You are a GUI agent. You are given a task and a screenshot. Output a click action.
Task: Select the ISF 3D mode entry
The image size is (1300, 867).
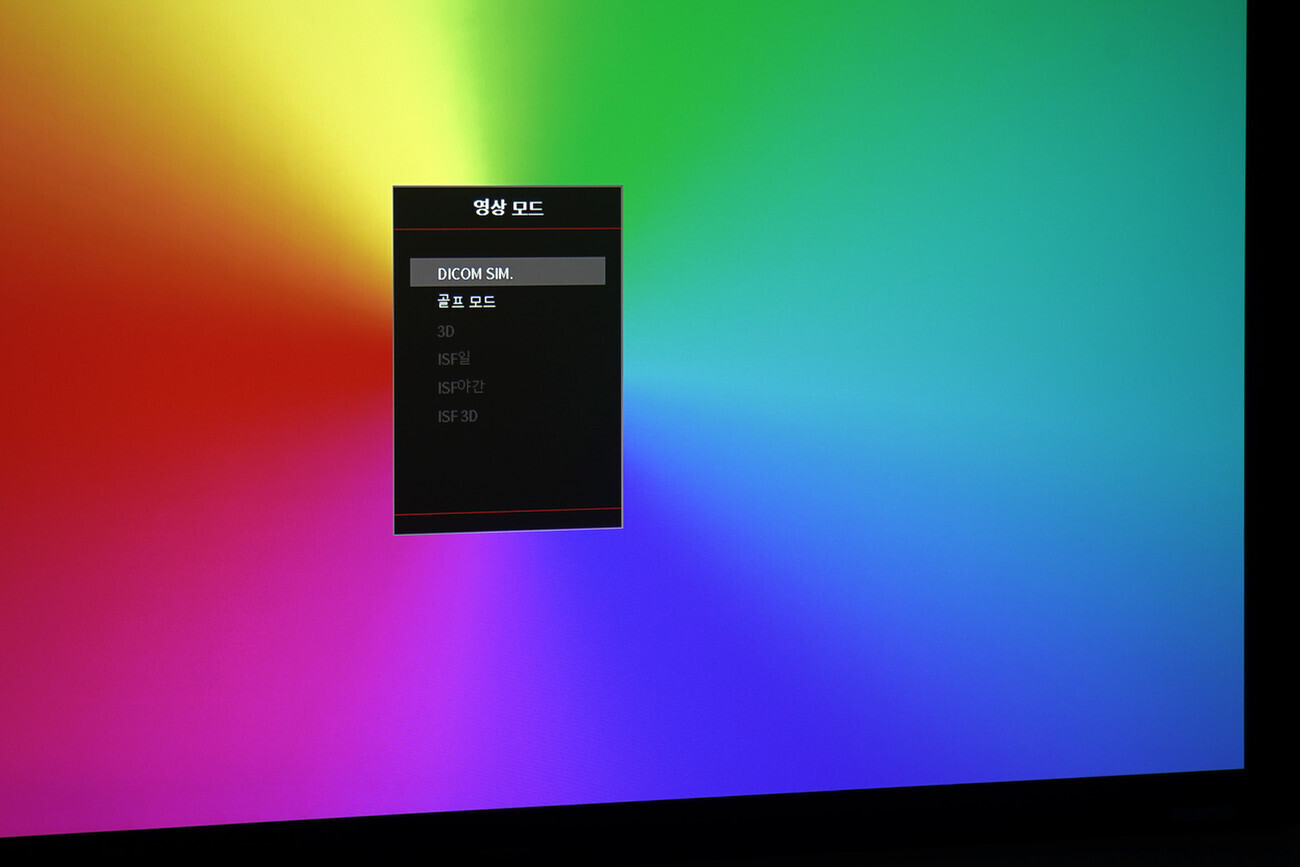point(457,416)
